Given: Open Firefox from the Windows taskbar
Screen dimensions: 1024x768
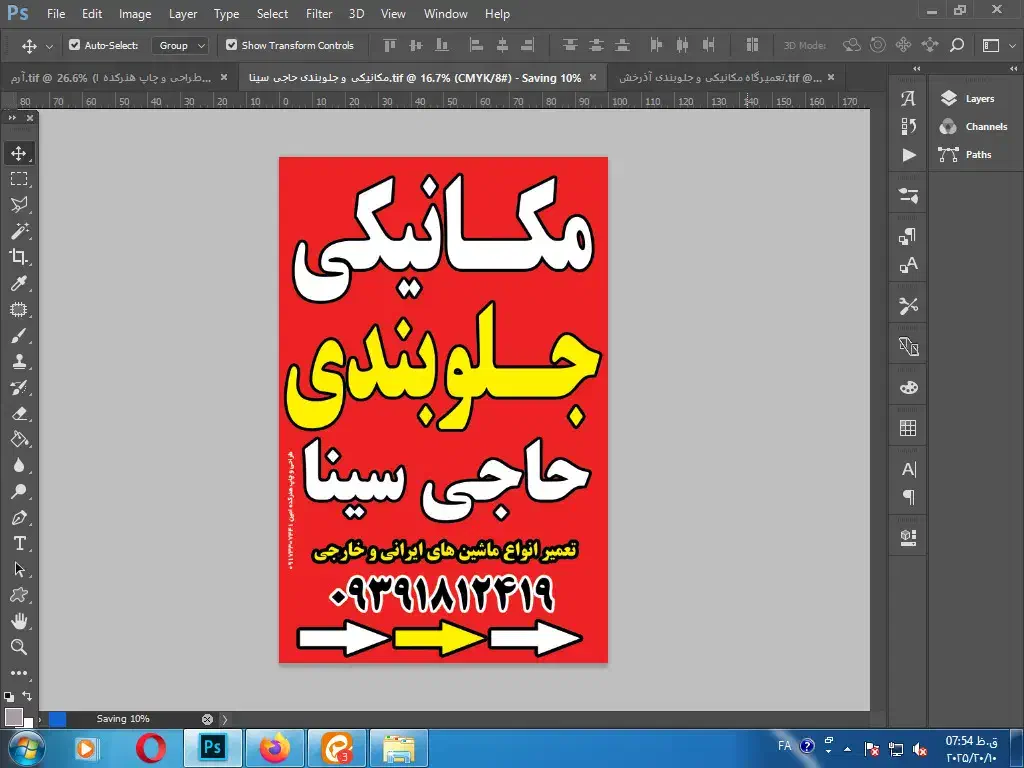Looking at the screenshot, I should pyautogui.click(x=273, y=747).
